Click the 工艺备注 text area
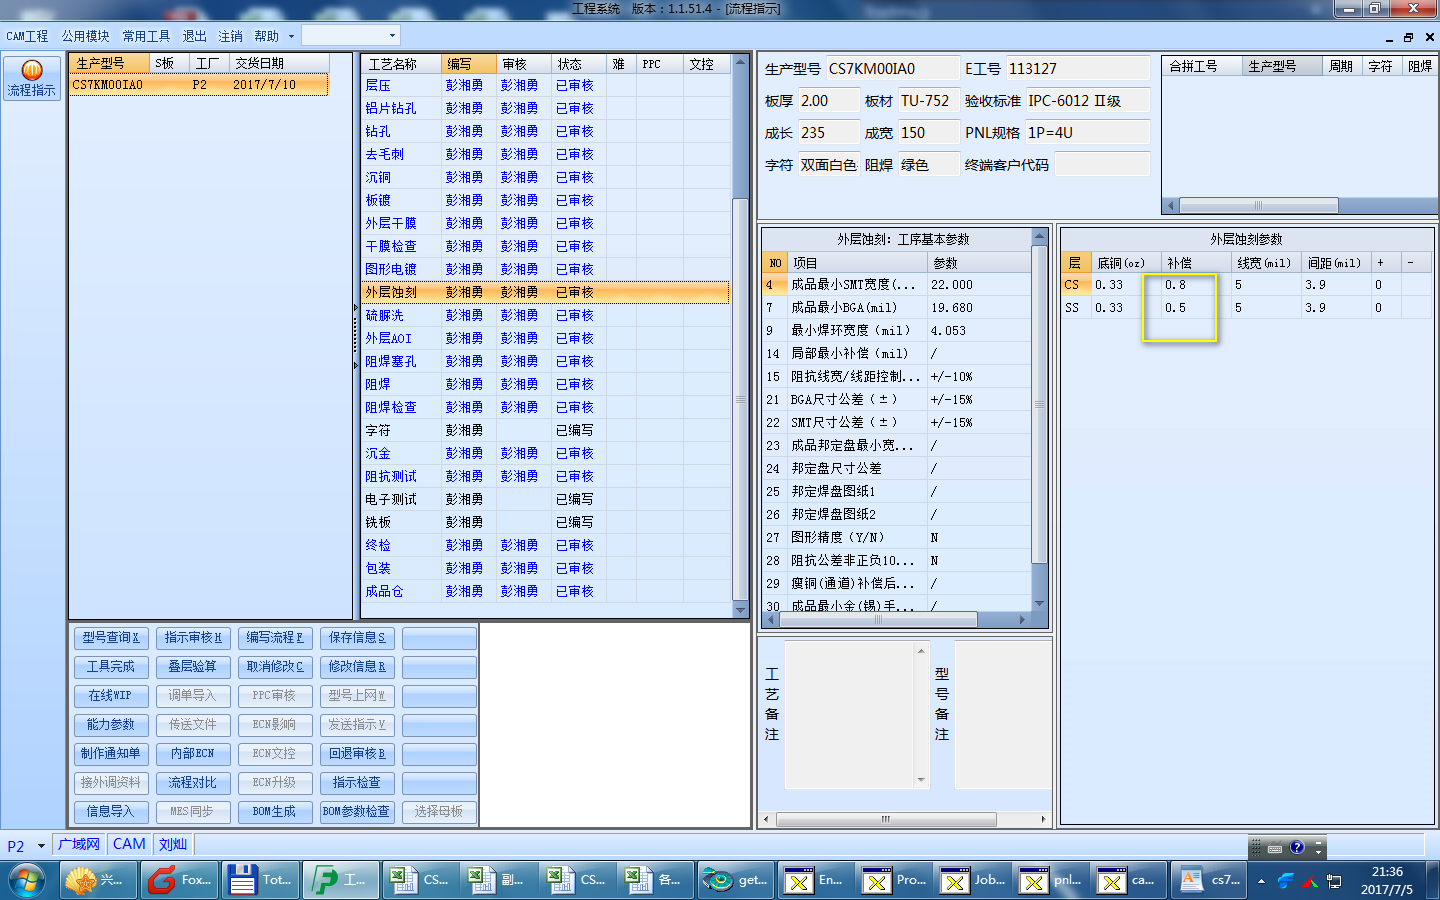Viewport: 1440px width, 900px height. [856, 715]
